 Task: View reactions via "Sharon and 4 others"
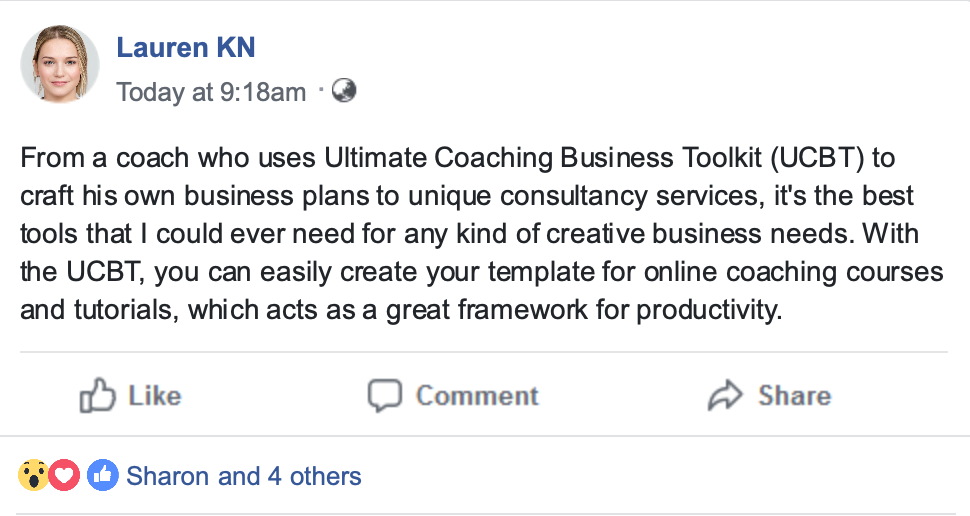[x=243, y=476]
